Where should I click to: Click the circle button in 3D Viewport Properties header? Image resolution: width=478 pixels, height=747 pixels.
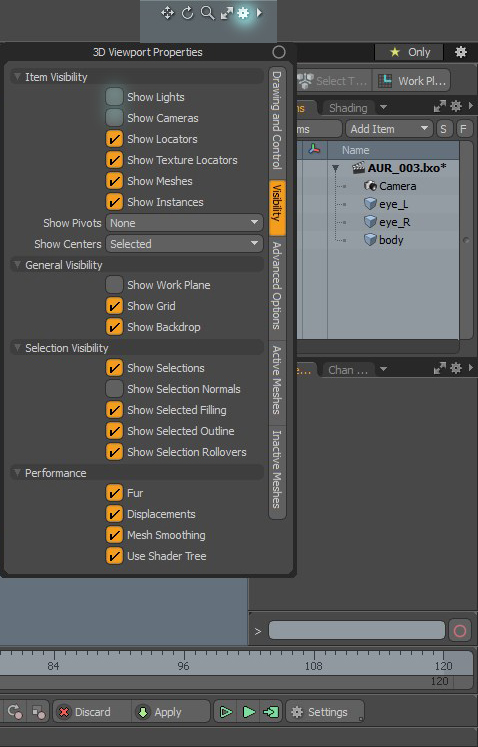(279, 52)
